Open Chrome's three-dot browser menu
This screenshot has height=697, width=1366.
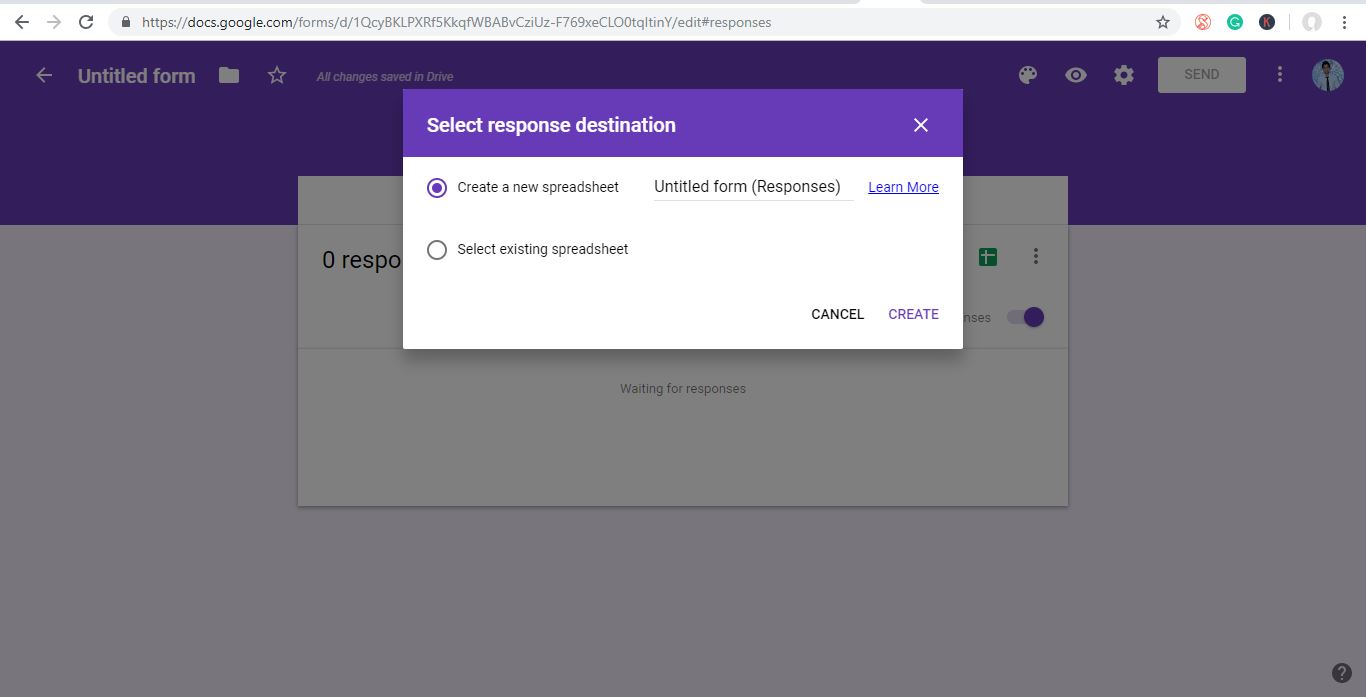click(x=1345, y=22)
